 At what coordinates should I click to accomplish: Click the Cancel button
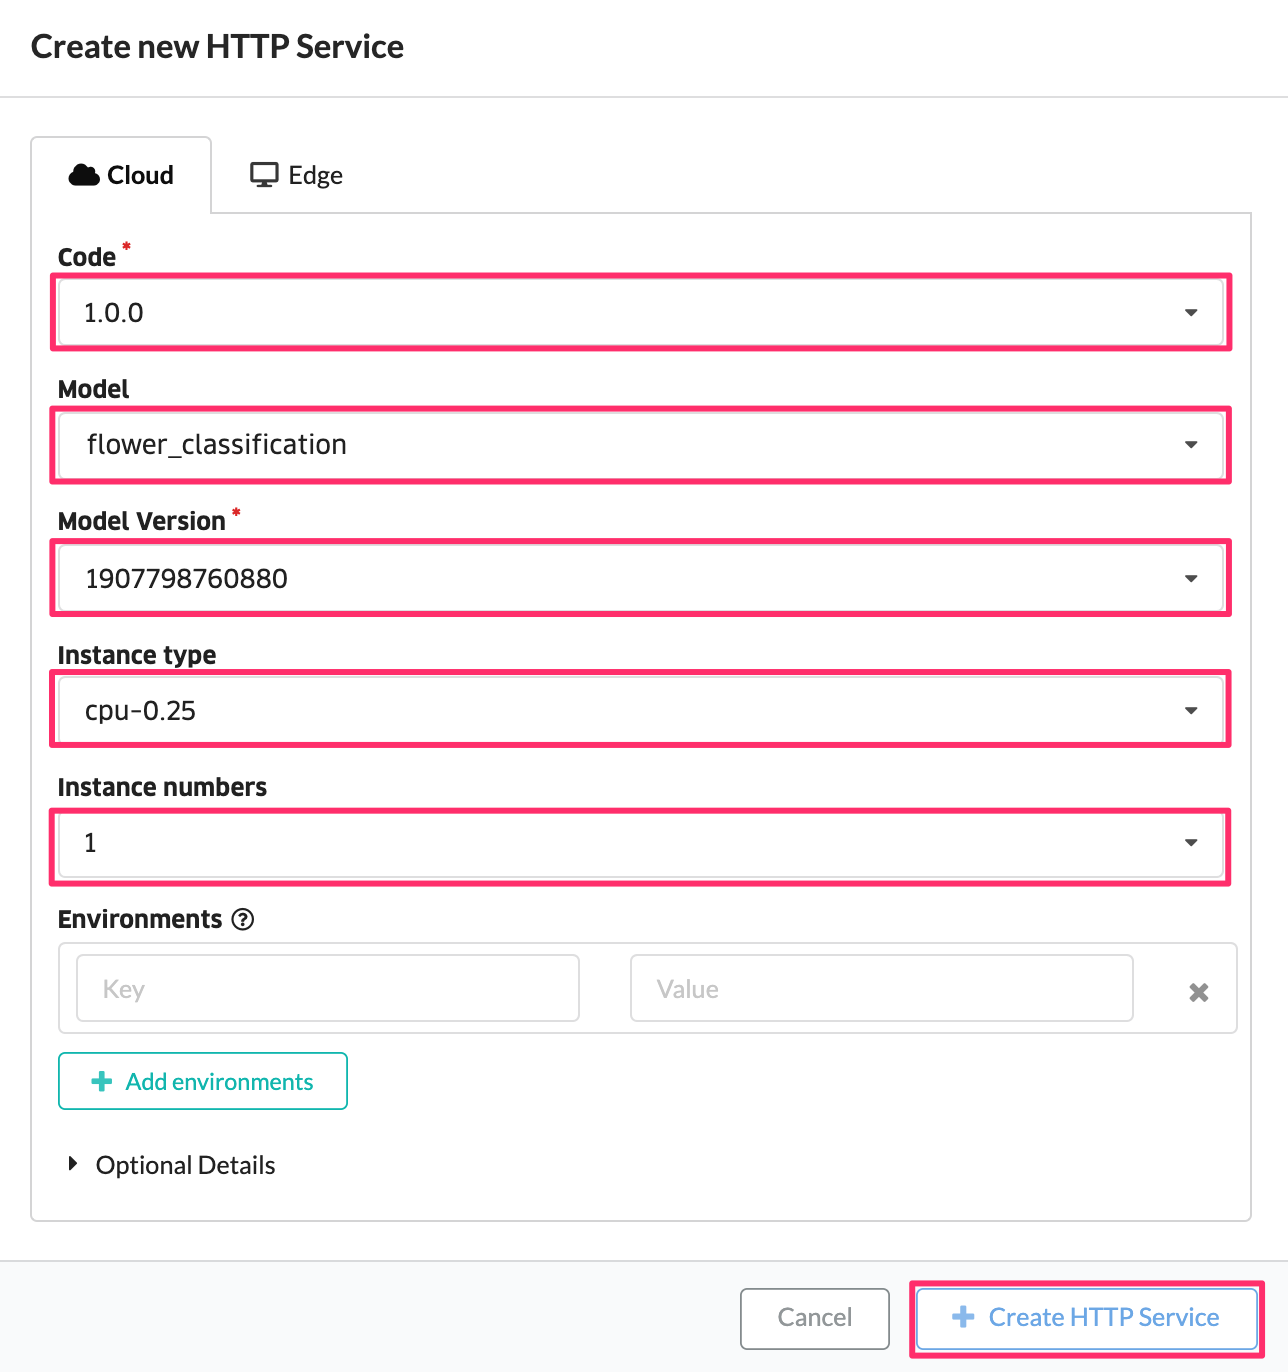point(815,1318)
